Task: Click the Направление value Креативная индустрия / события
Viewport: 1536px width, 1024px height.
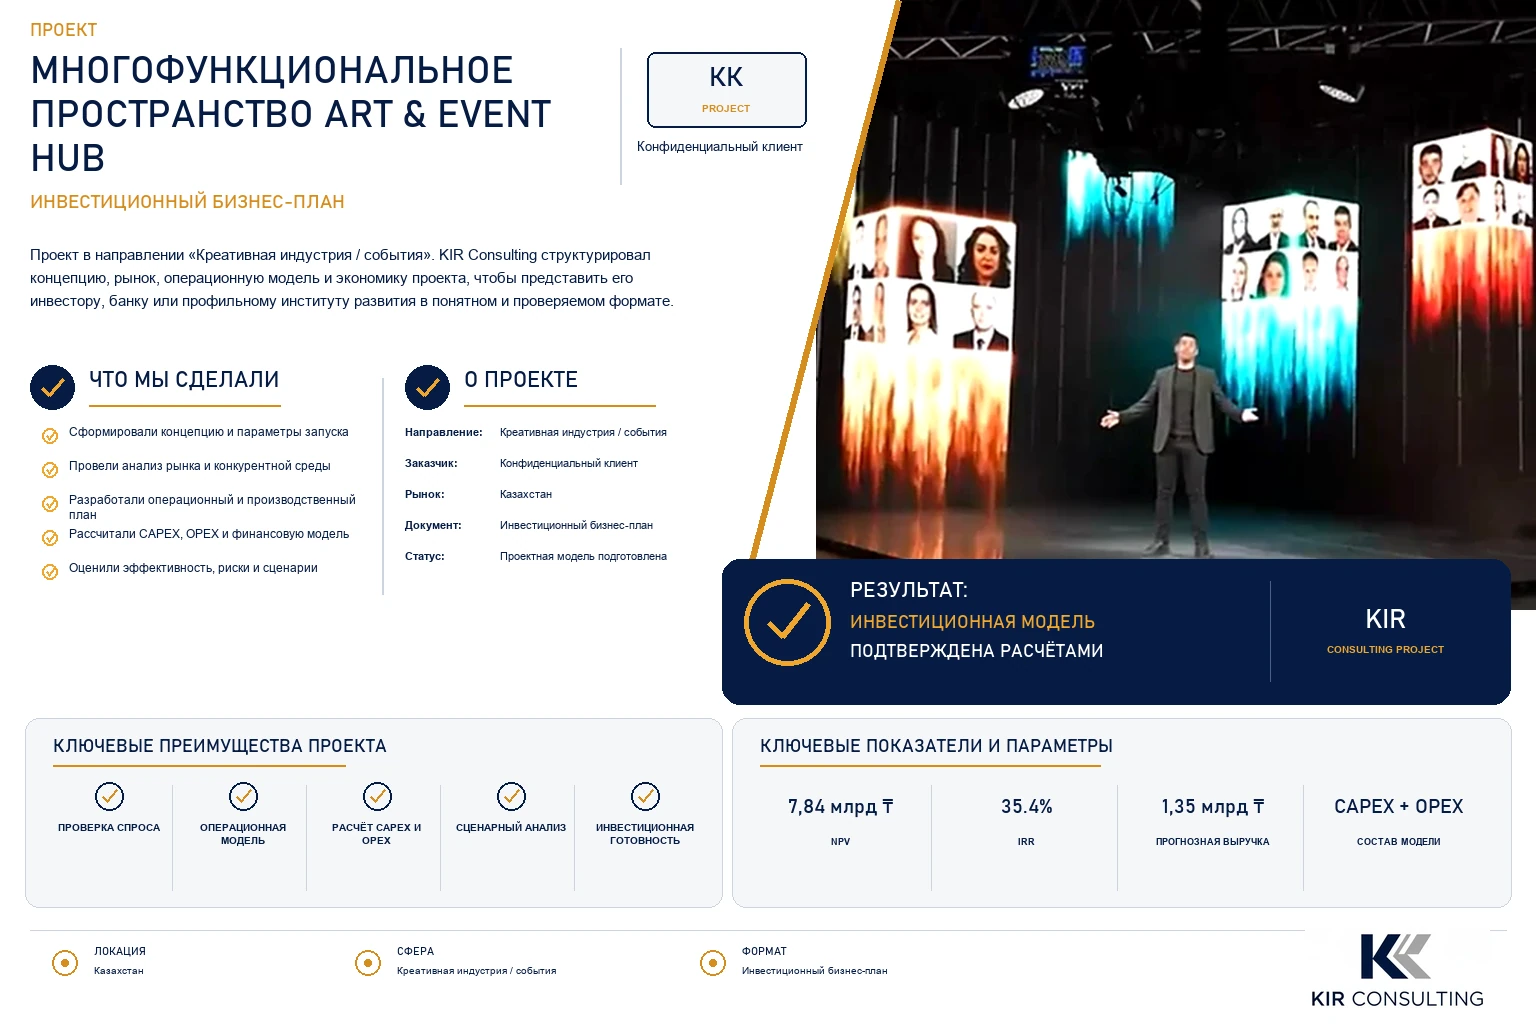Action: [x=583, y=433]
